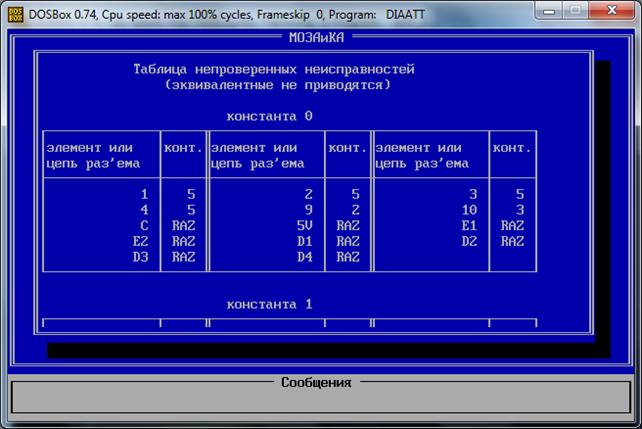Select element 'D3' in the left table
This screenshot has height=429, width=642.
click(140, 257)
